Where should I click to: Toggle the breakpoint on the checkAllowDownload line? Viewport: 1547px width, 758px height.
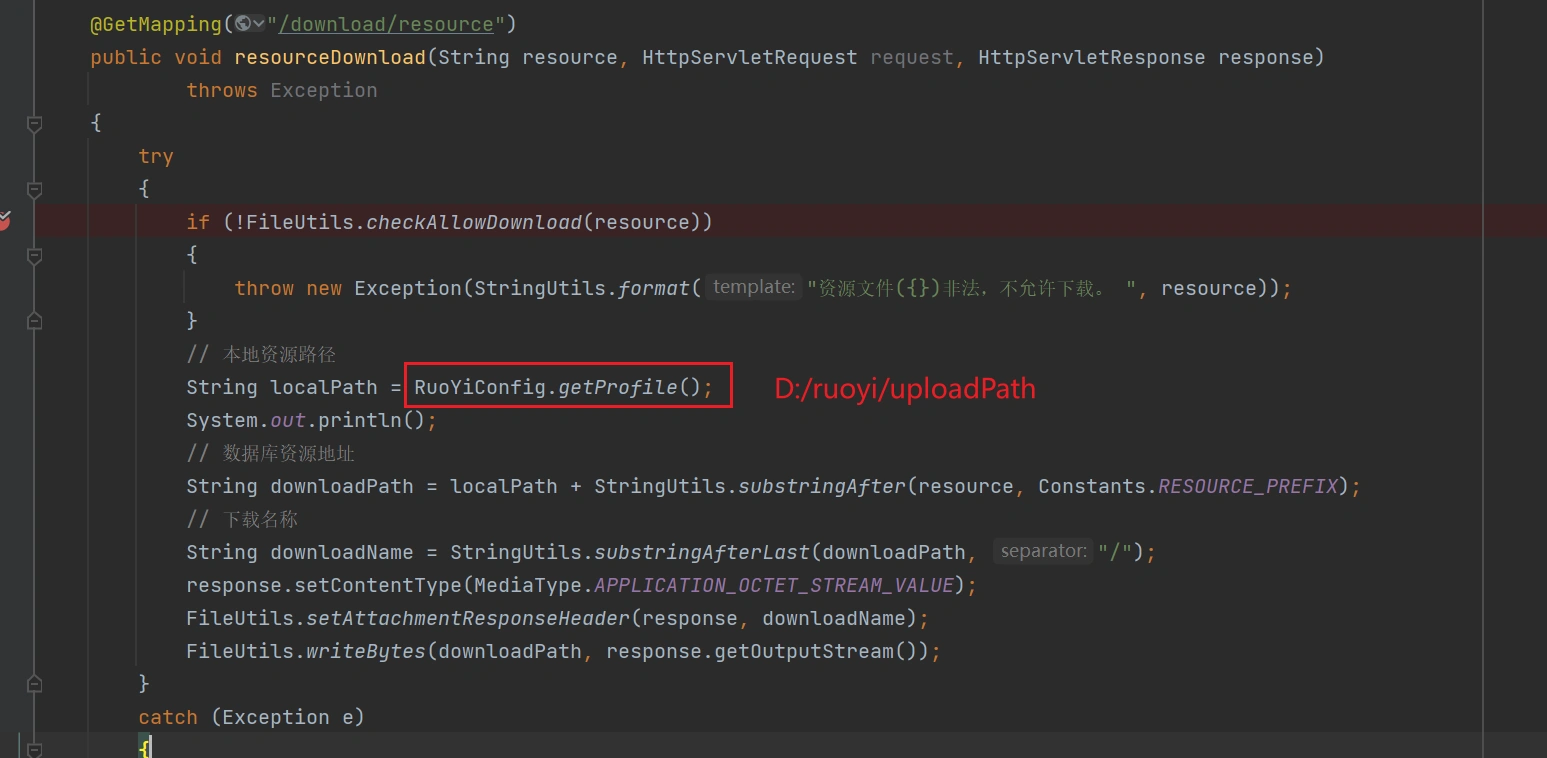3,221
